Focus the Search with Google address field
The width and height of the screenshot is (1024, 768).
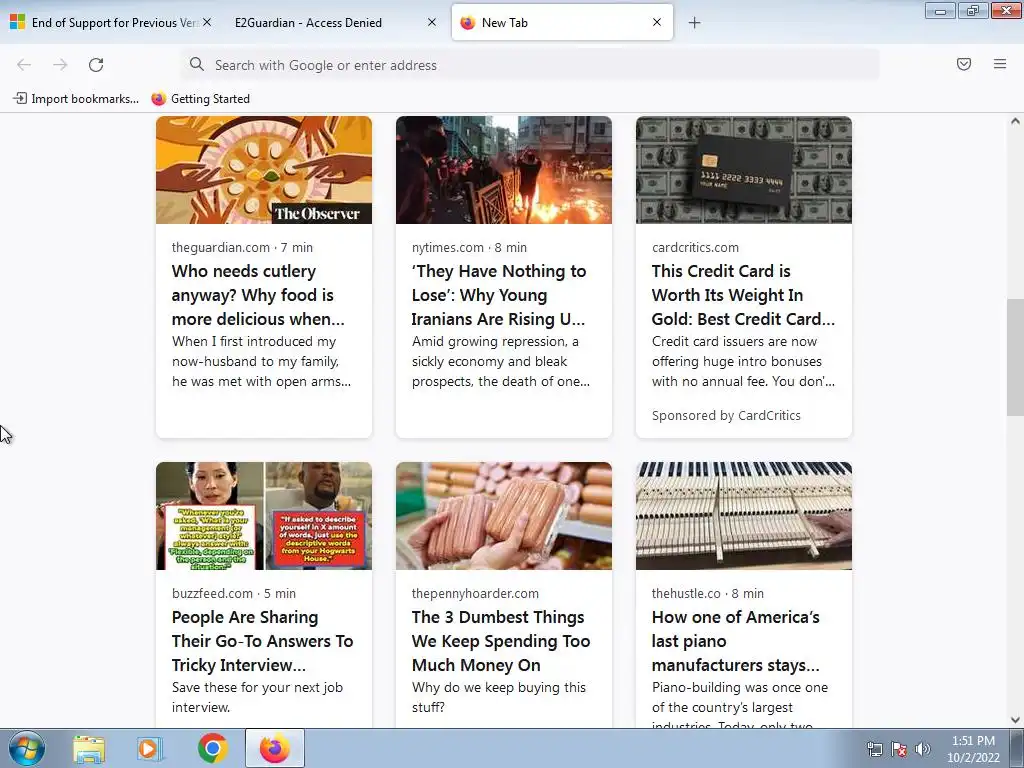530,65
